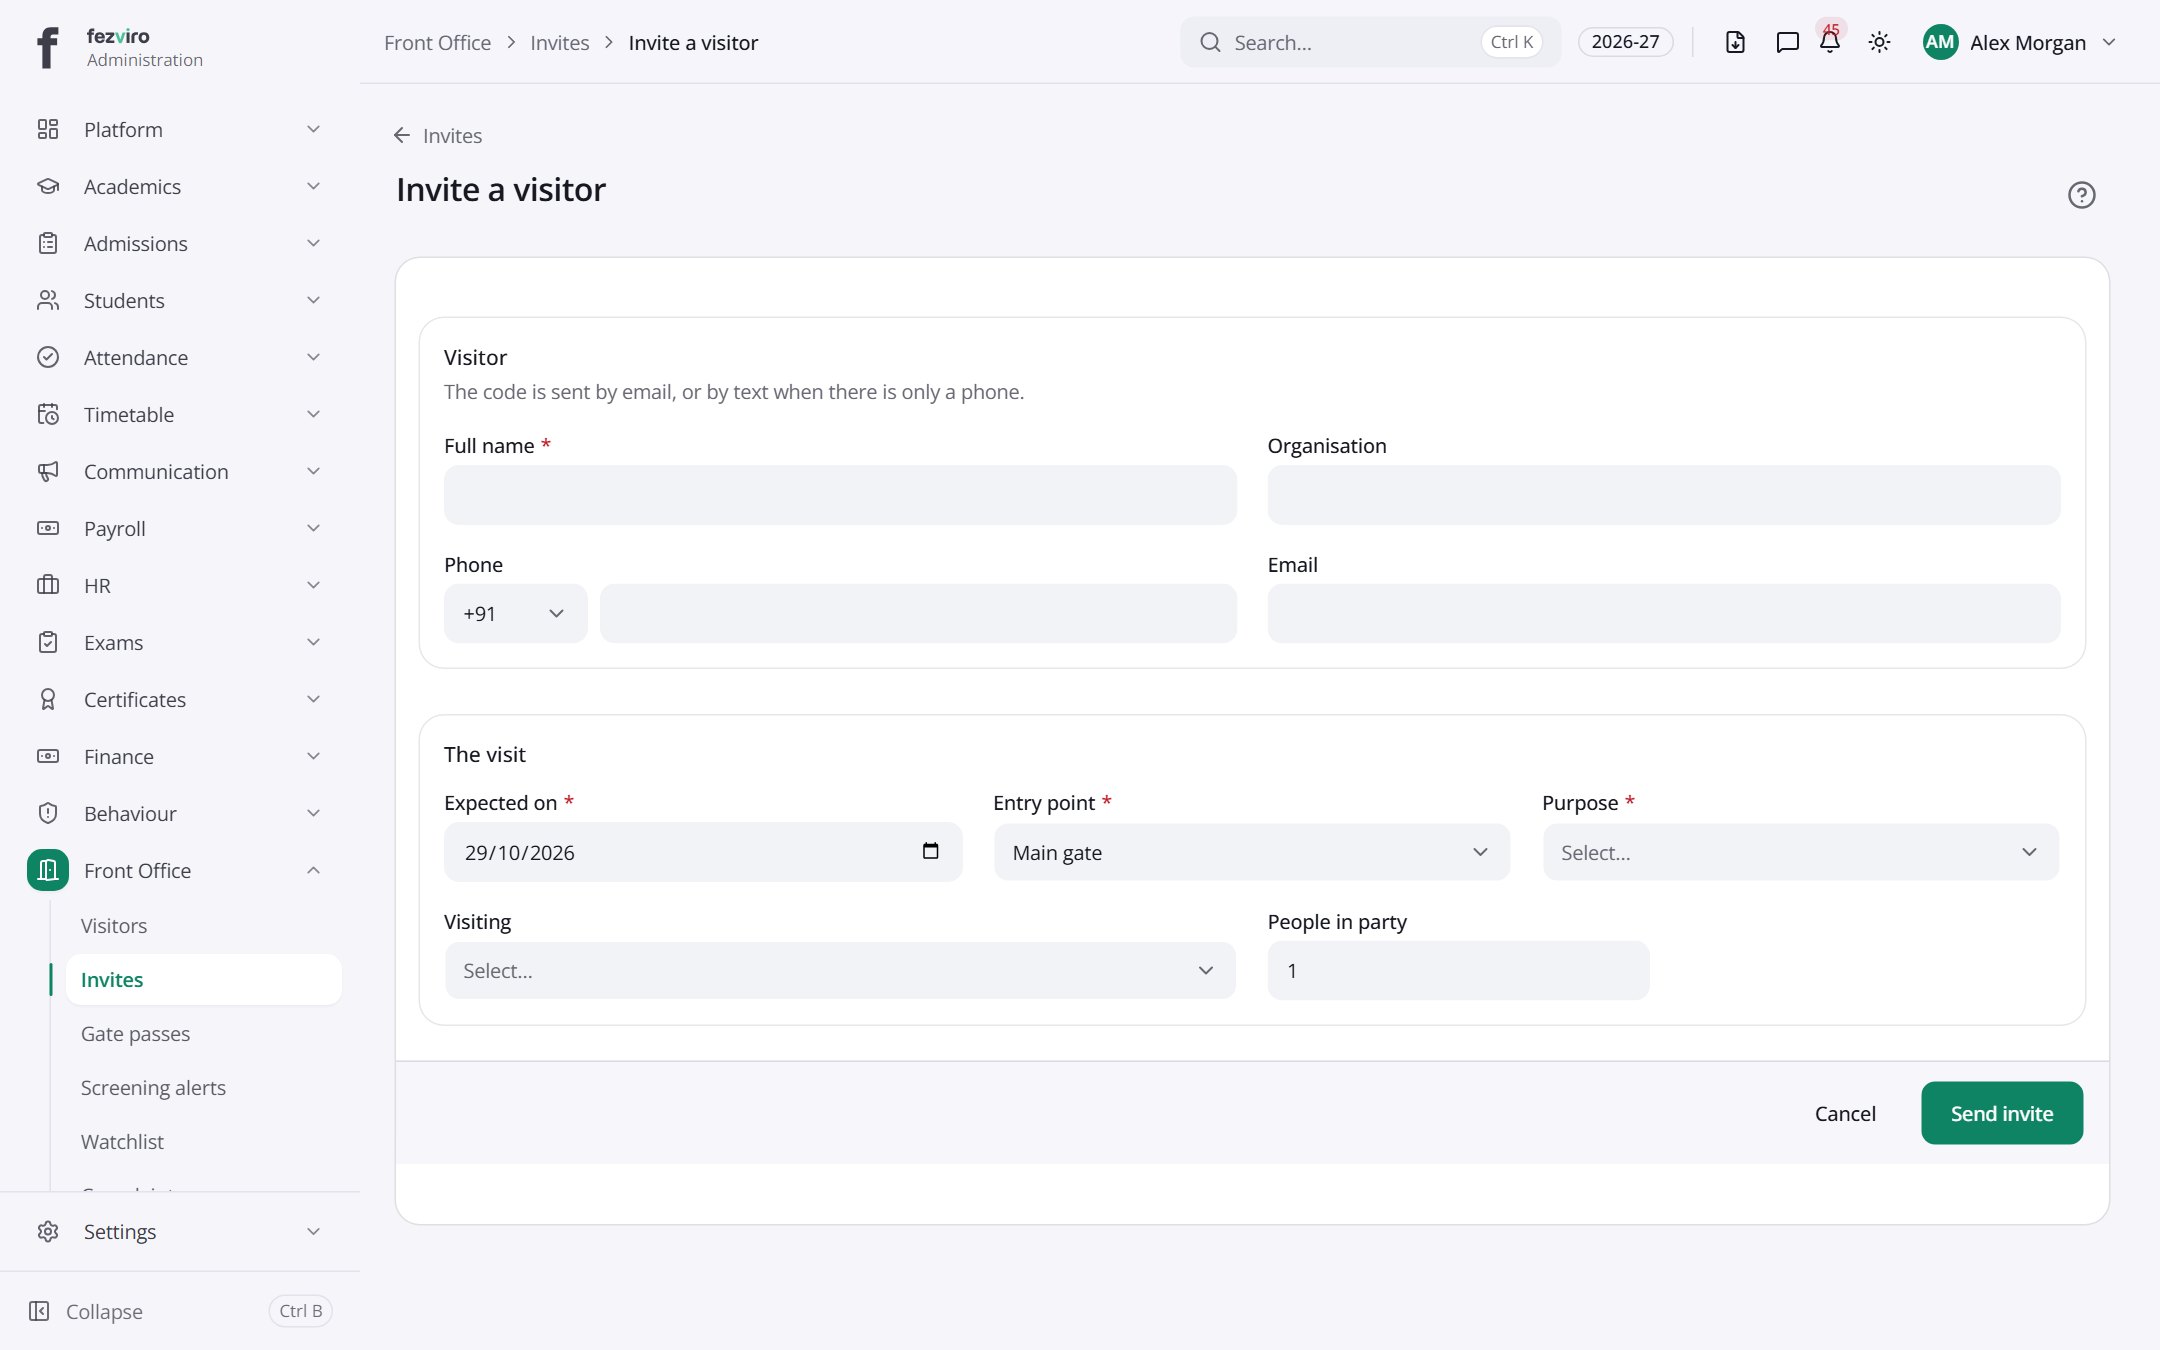Click the Students people icon
Image resolution: width=2160 pixels, height=1350 pixels.
coord(48,300)
